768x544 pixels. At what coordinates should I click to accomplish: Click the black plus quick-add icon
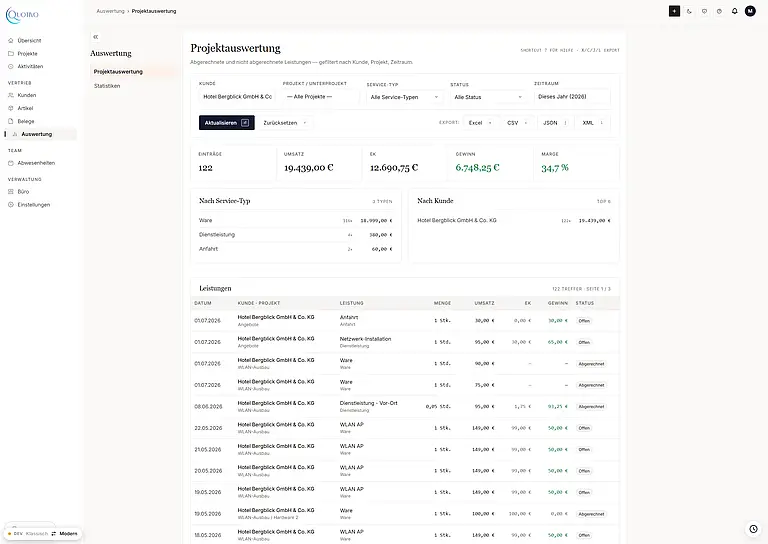674,11
